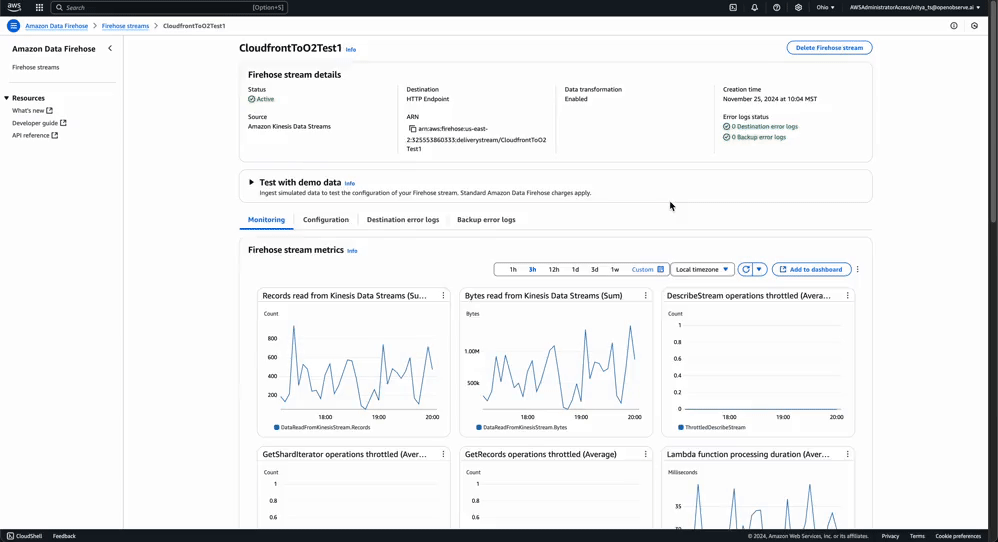Open the Ohio region selector
Screen dimensions: 998x542
826,8
